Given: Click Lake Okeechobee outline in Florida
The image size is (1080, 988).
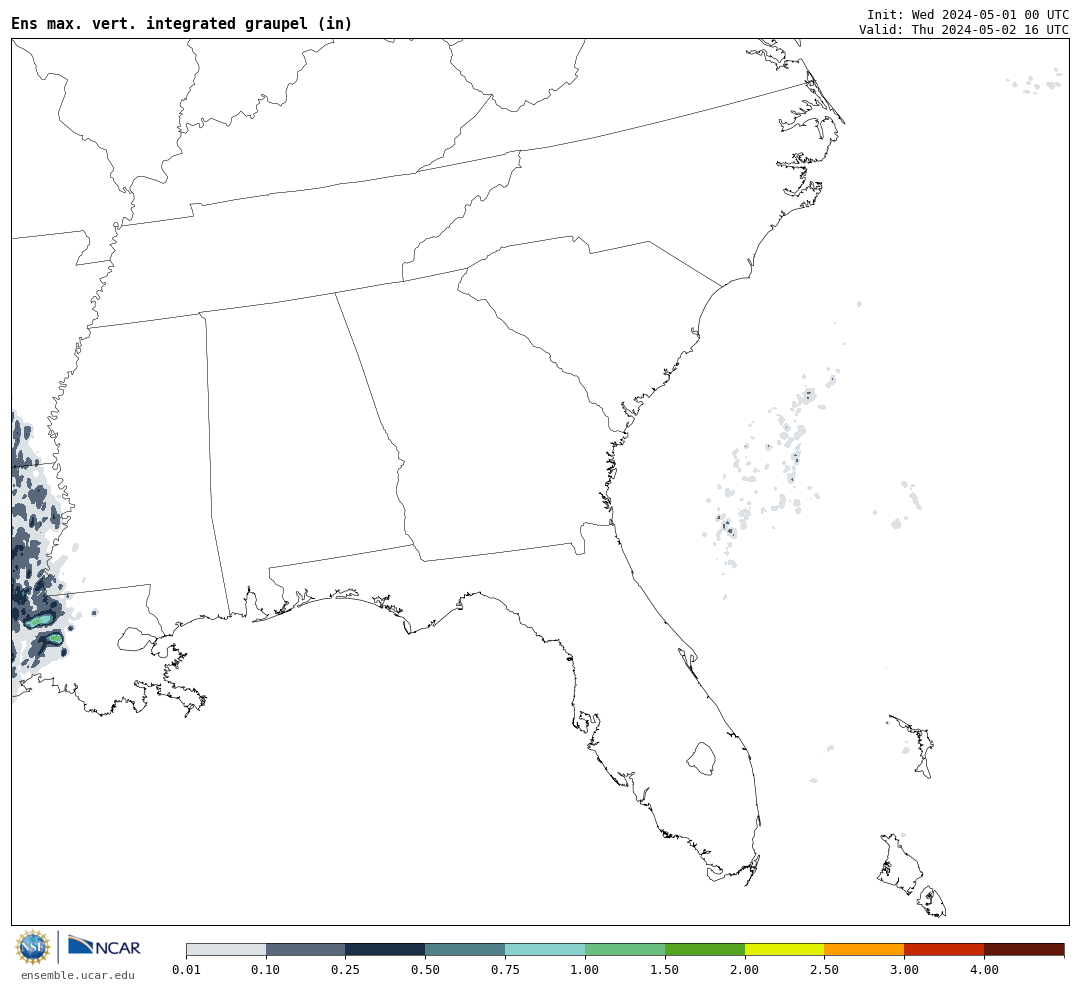Looking at the screenshot, I should click(701, 759).
